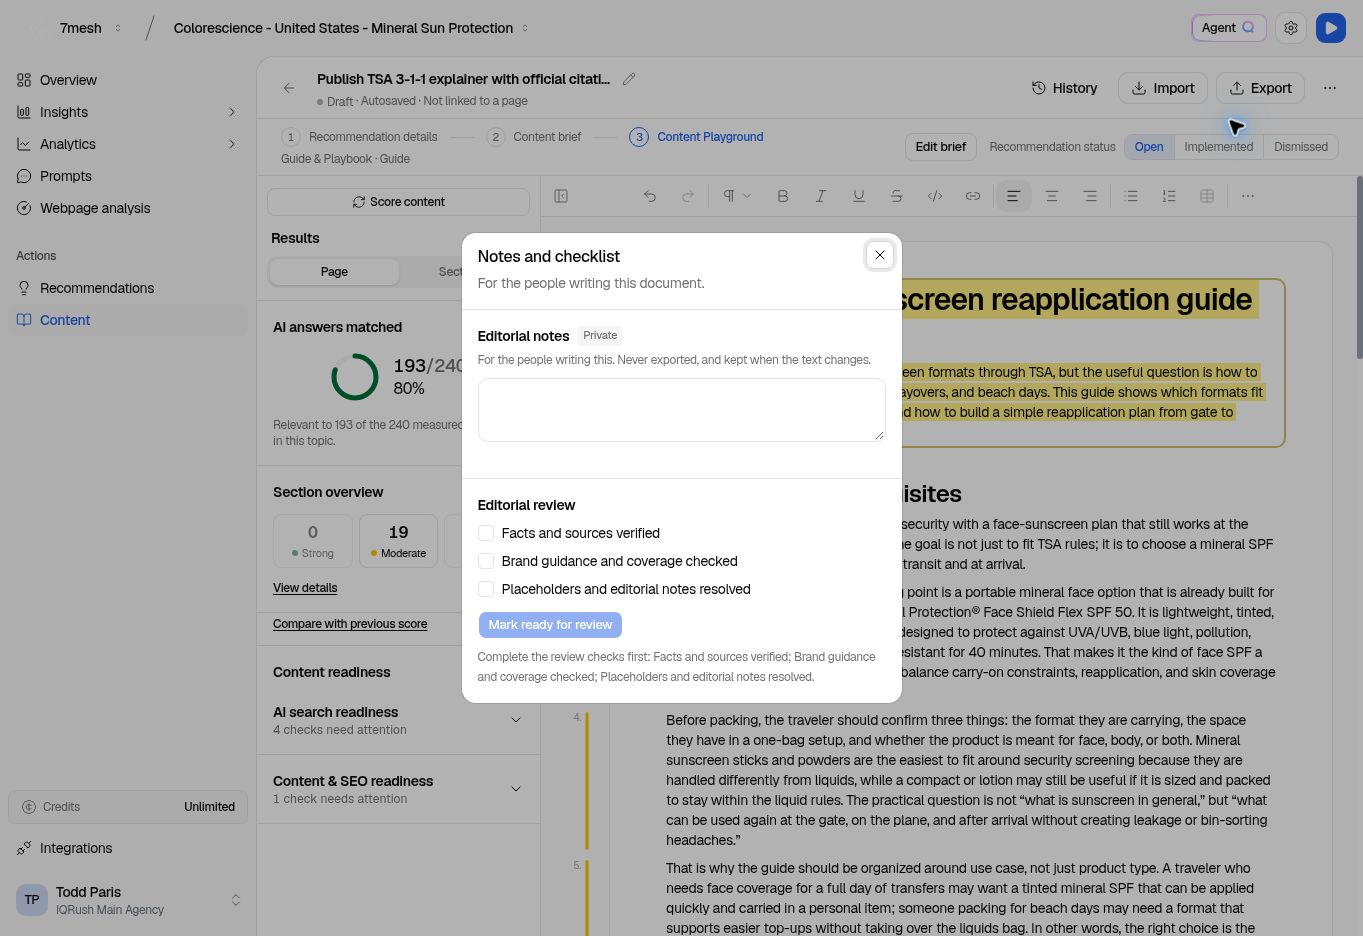Click the Mark ready for review button
Screen dimensions: 1363x936
coord(550,625)
